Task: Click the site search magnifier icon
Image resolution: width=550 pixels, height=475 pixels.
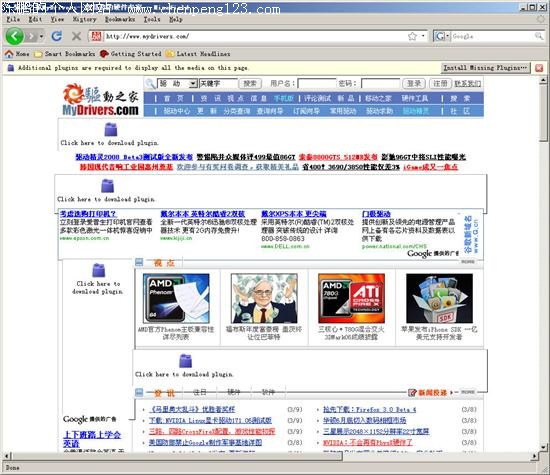Action: pyautogui.click(x=150, y=83)
